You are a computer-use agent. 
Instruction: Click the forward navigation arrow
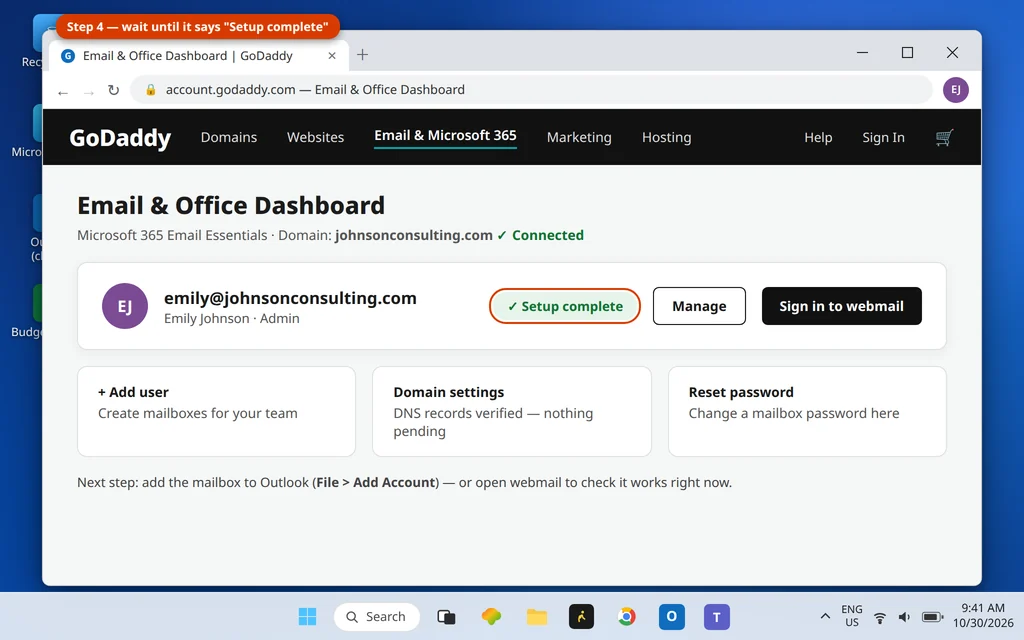[89, 93]
